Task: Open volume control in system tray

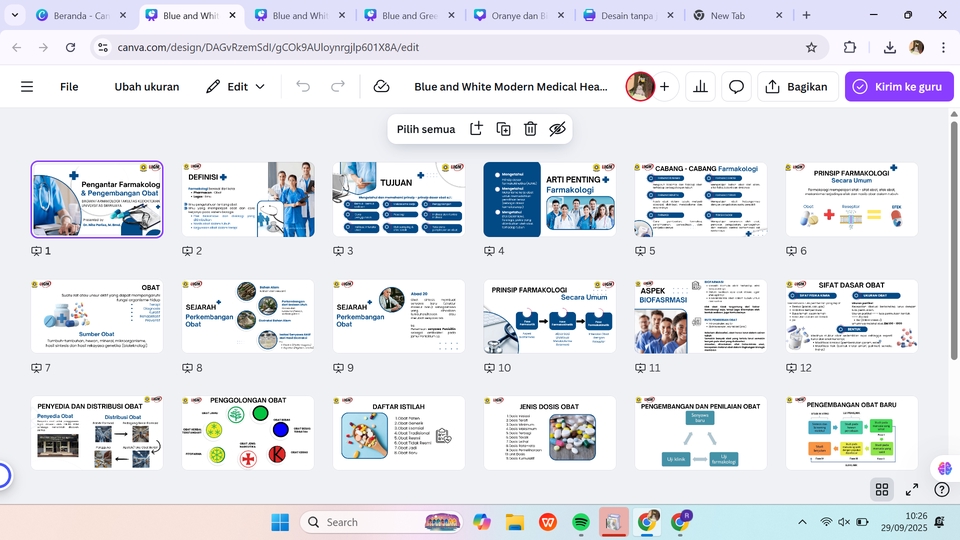Action: tap(844, 522)
